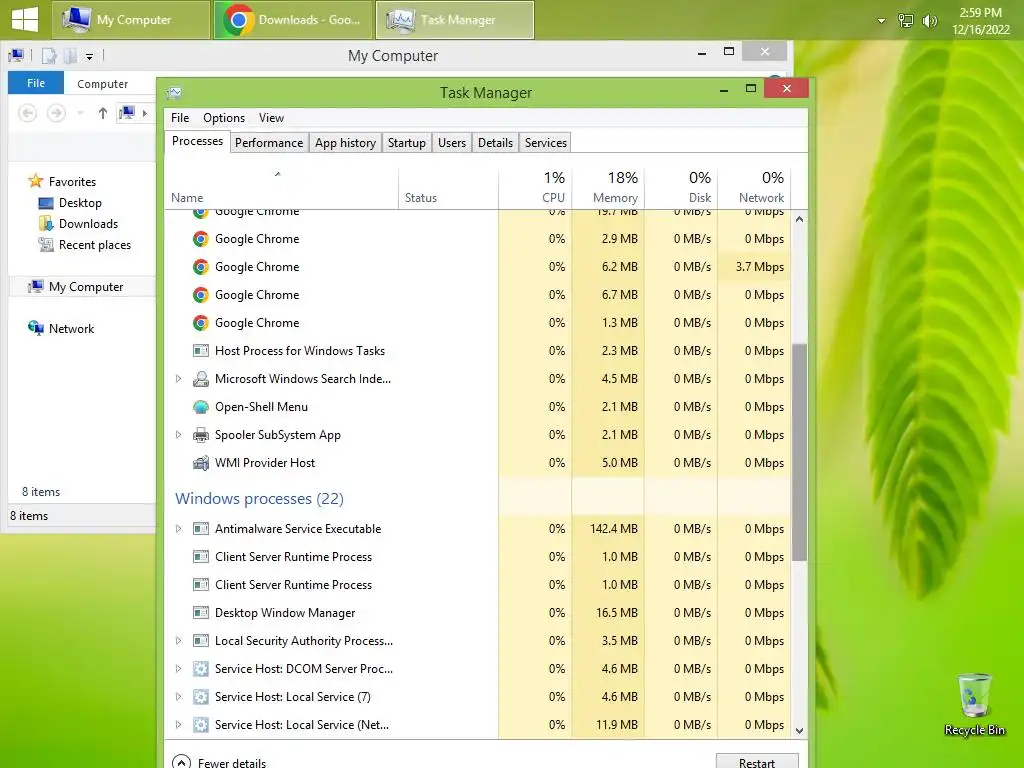Select the Task Manager taskbar button
This screenshot has height=768, width=1024.
coord(455,20)
